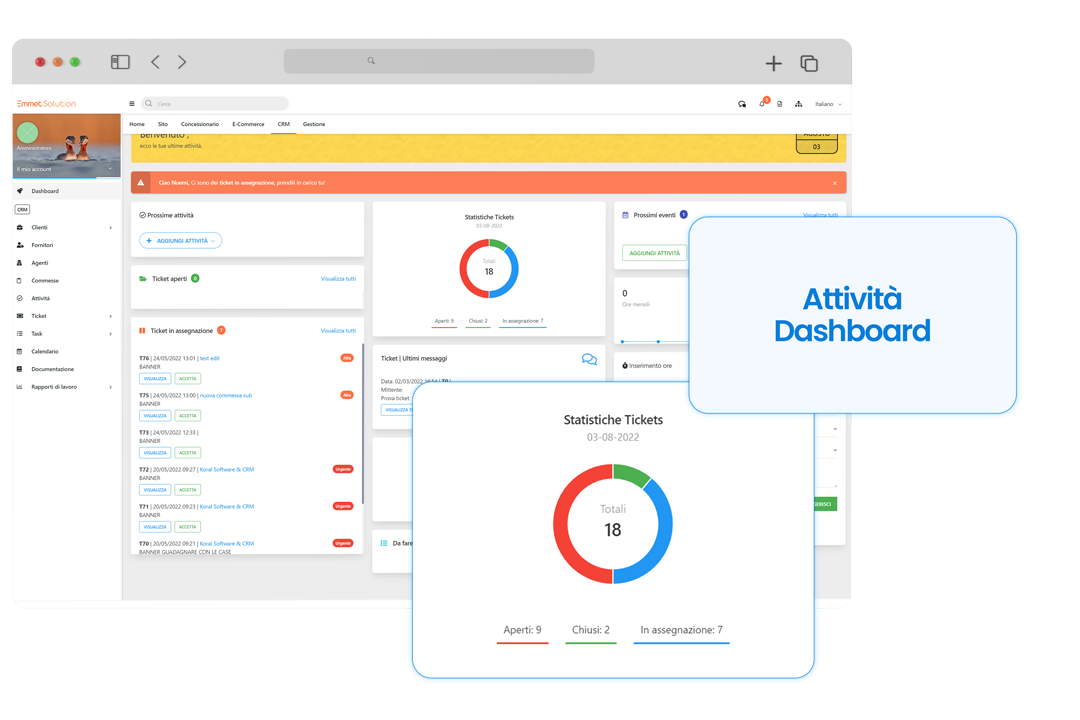The image size is (1080, 720).
Task: Click the Task list sidebar icon
Action: [19, 333]
